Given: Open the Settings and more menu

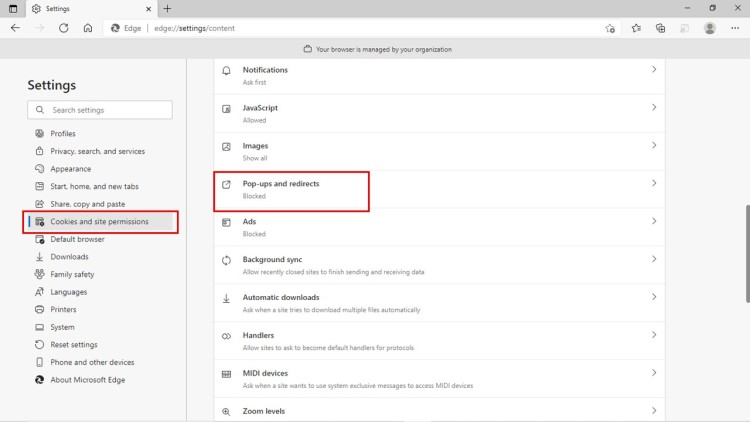Looking at the screenshot, I should click(735, 28).
